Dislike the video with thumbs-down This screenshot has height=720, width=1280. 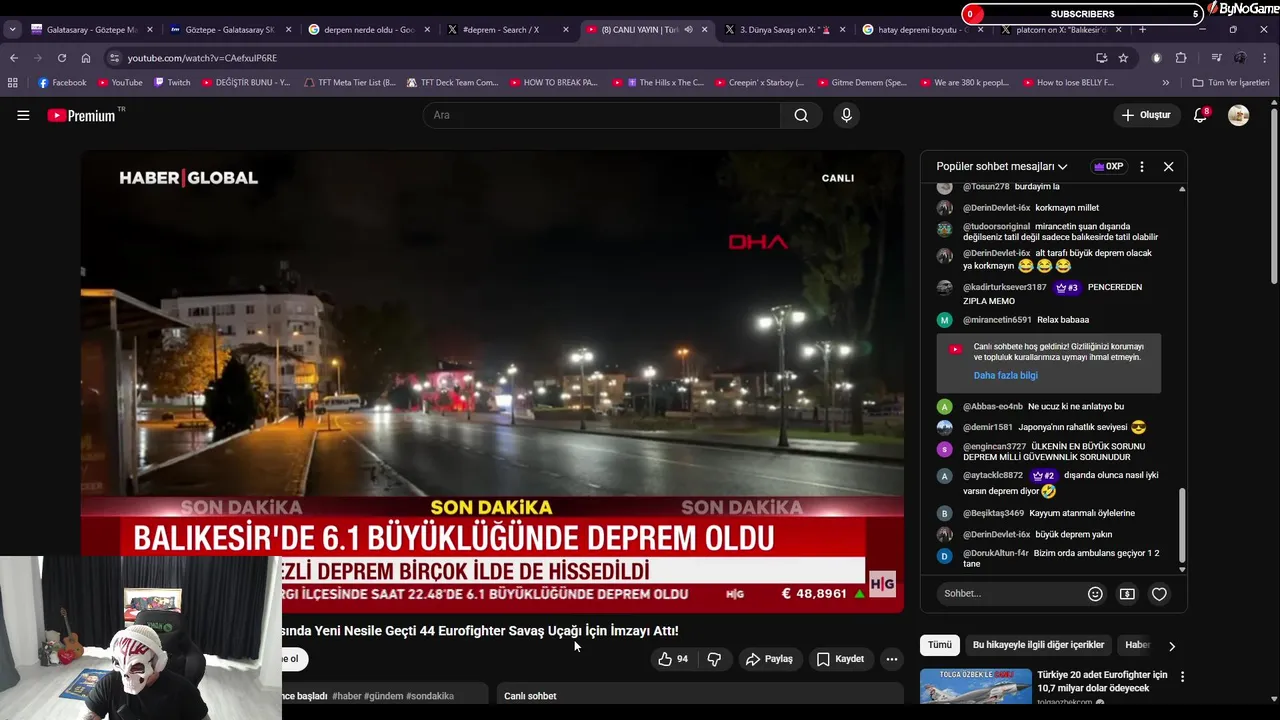714,659
